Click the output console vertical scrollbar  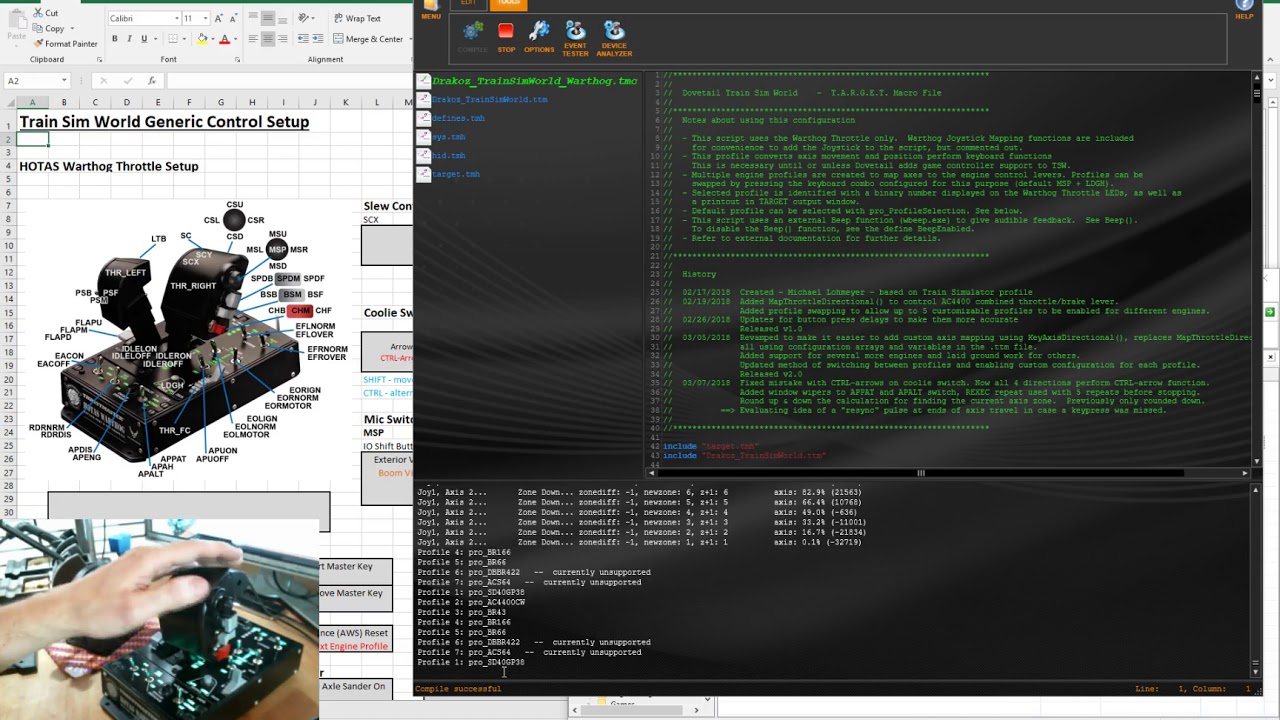(x=1256, y=581)
